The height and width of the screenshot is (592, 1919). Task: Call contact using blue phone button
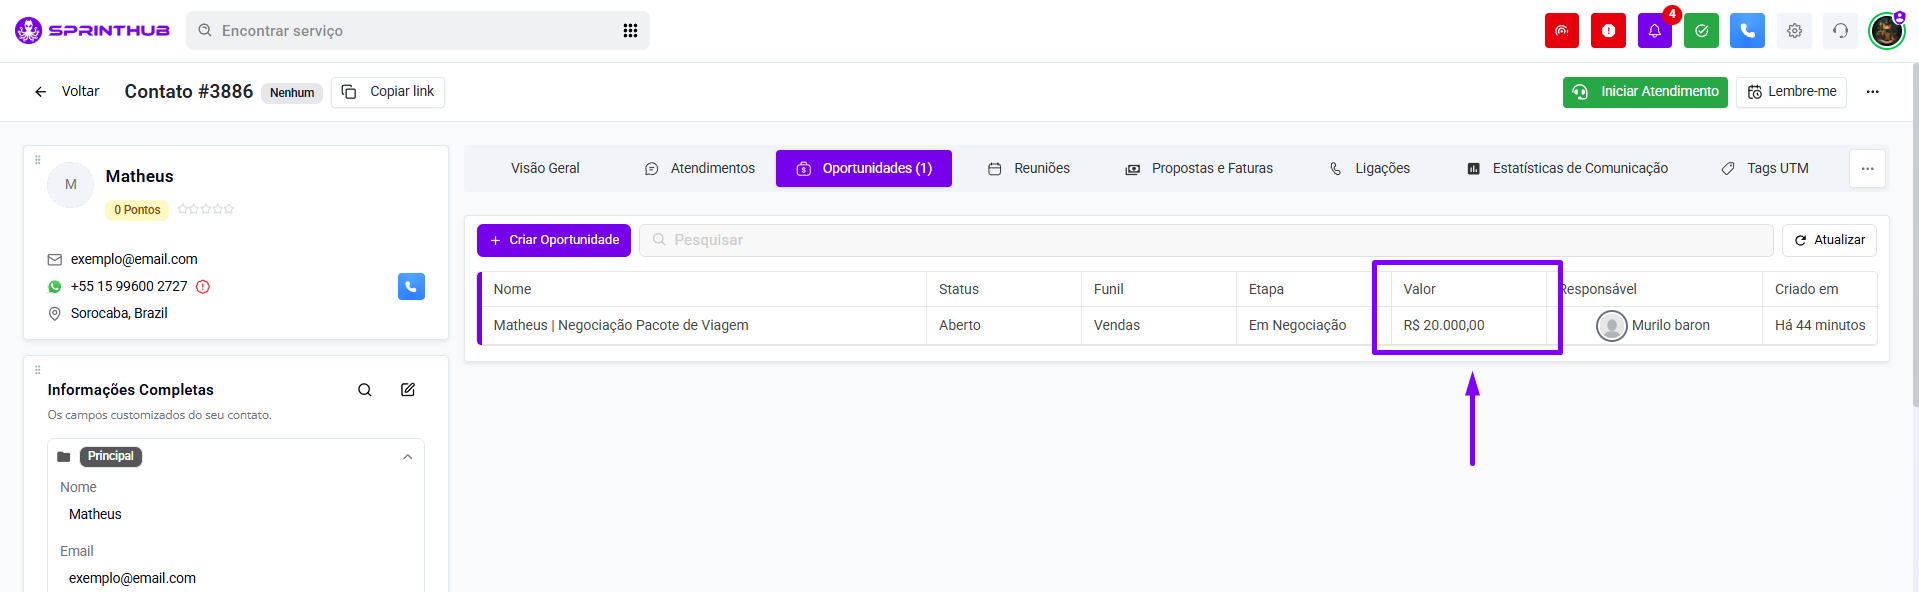pyautogui.click(x=411, y=287)
